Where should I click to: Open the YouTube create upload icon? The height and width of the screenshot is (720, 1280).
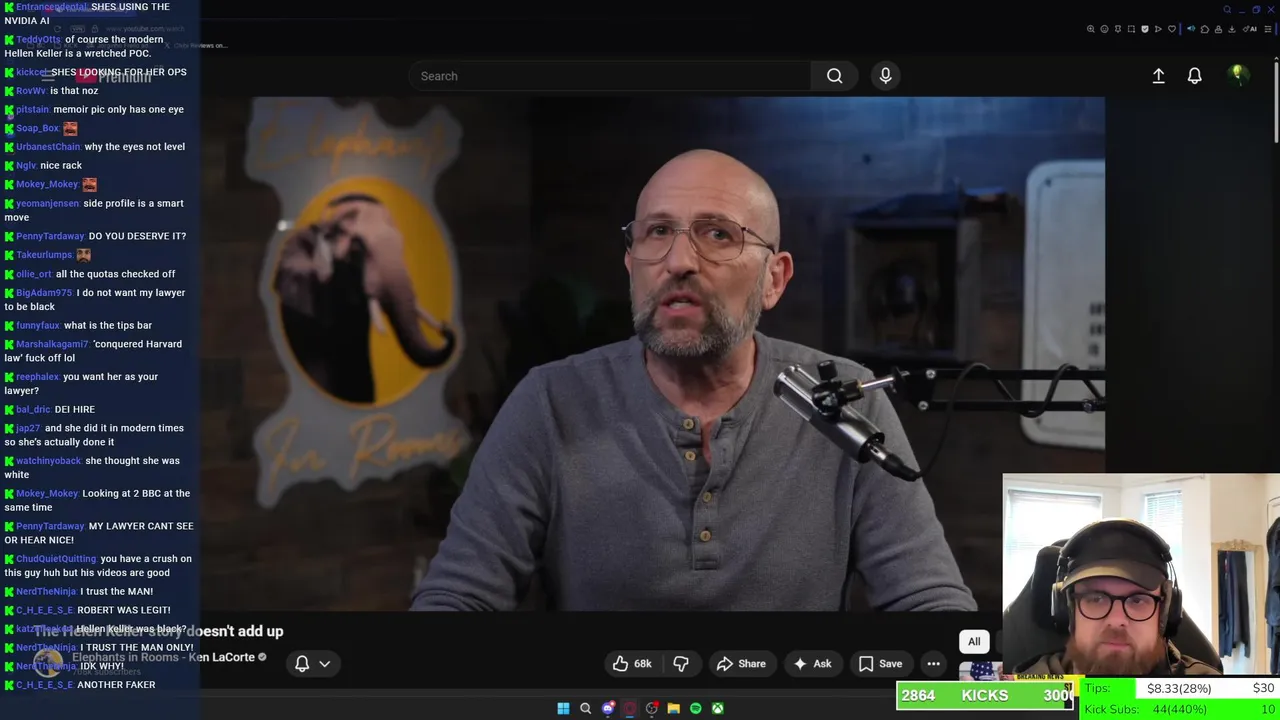point(1158,76)
